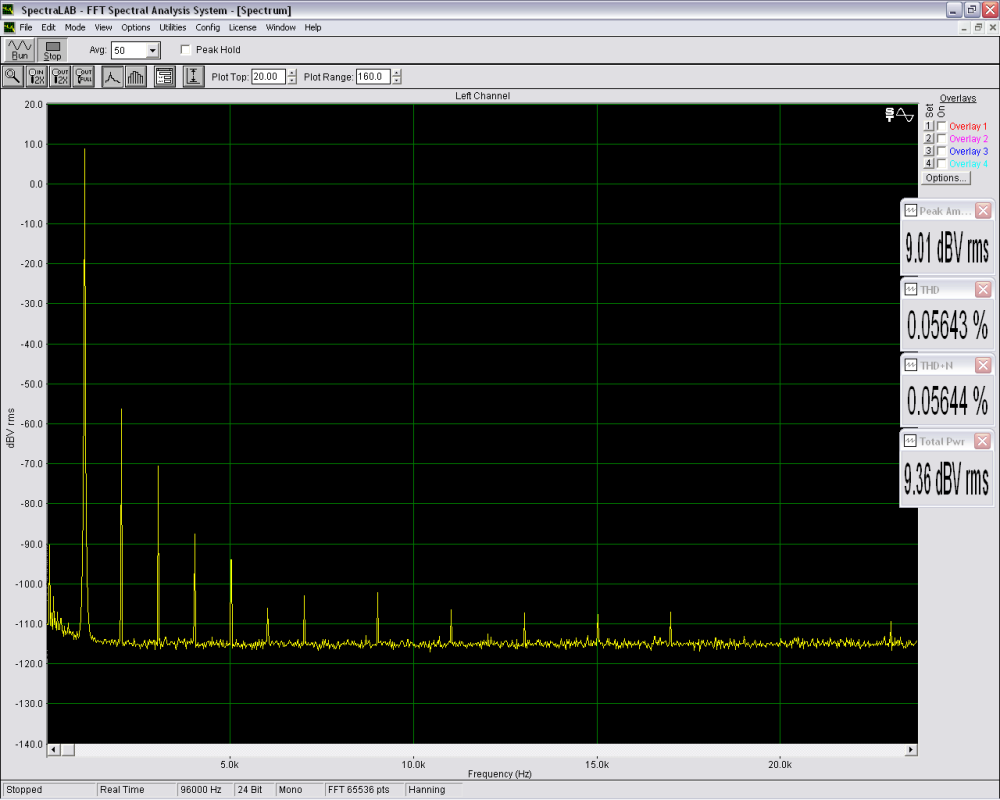Decrease Plot Top with the down arrow
This screenshot has height=800, width=1000.
pyautogui.click(x=292, y=81)
